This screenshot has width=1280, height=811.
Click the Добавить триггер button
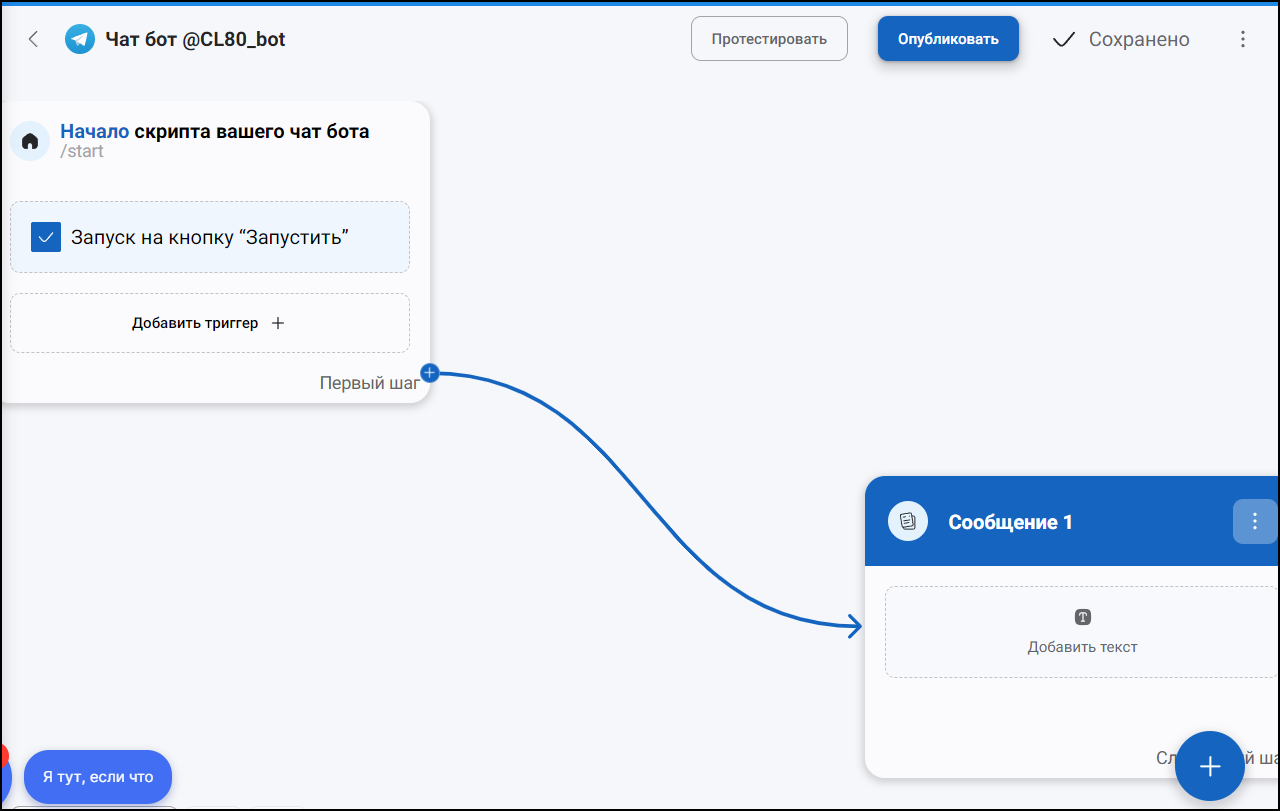pos(210,323)
